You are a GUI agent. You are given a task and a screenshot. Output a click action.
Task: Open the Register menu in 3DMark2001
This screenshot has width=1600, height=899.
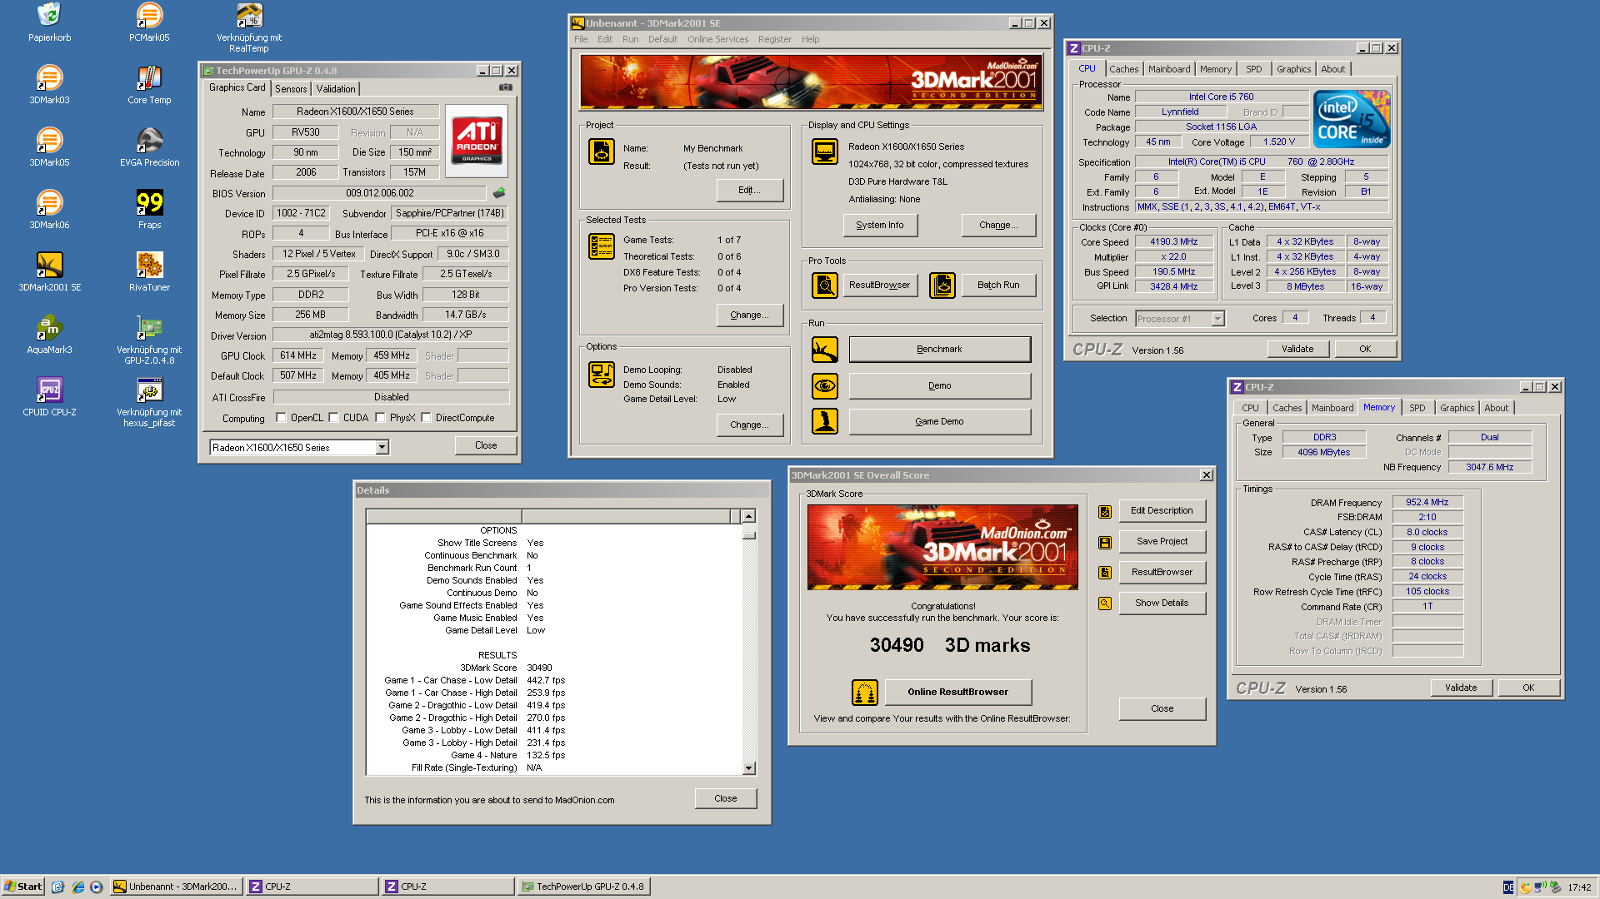(x=775, y=39)
